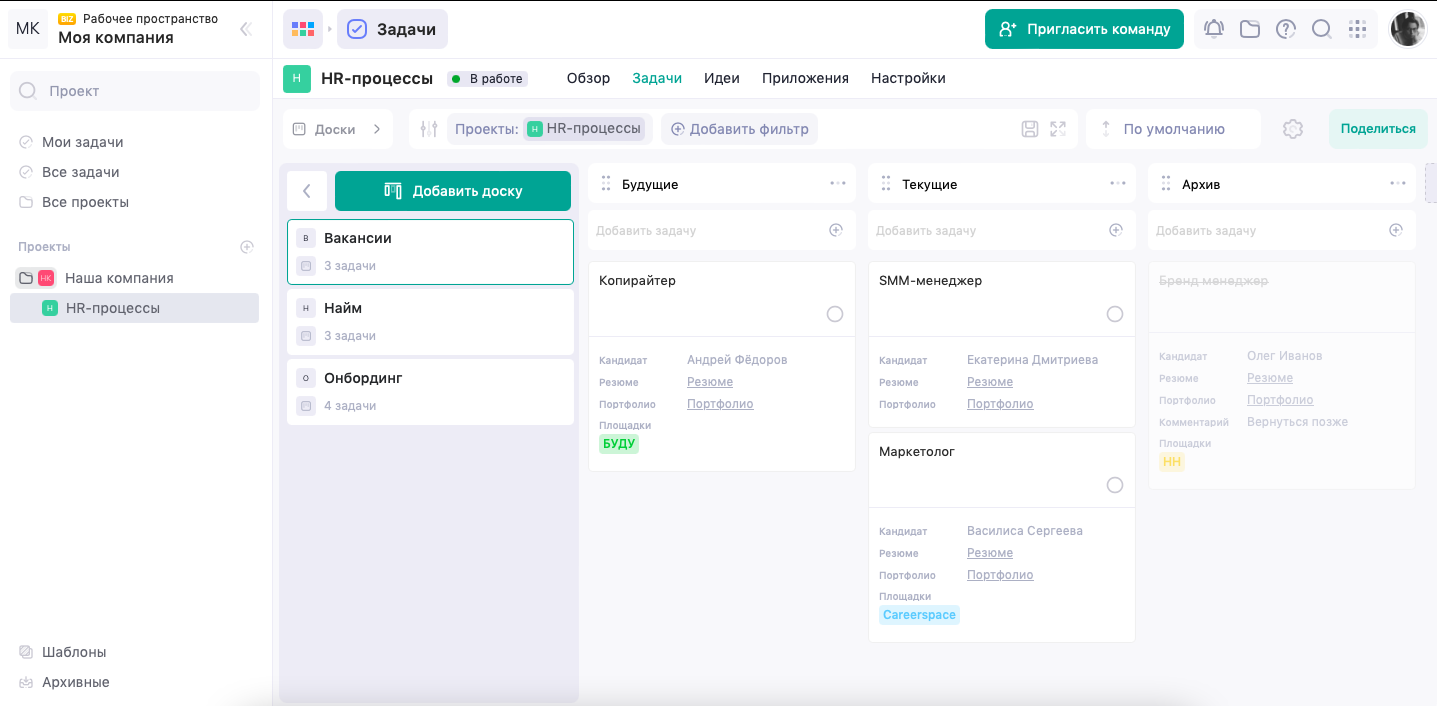
Task: Mark SMM-менеджер task as complete
Action: pos(1115,314)
